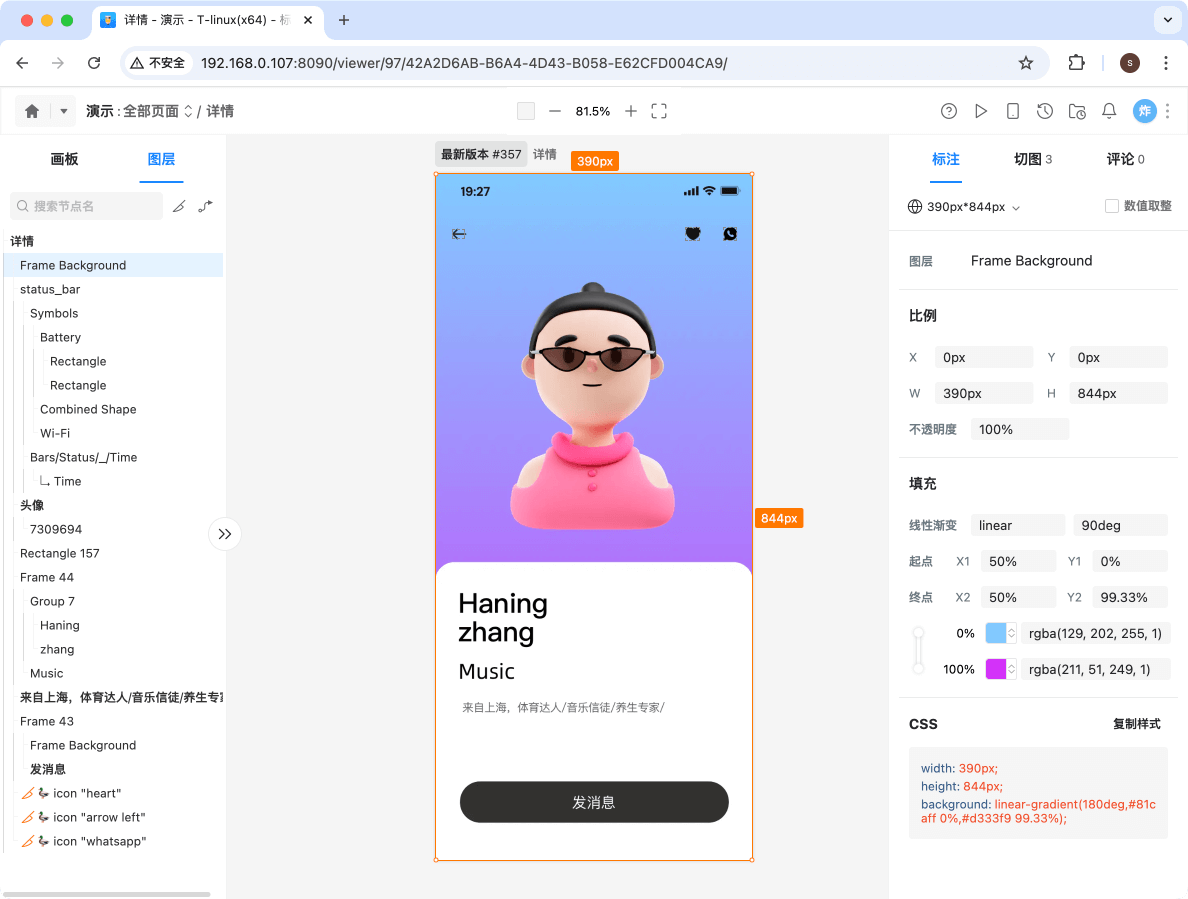This screenshot has height=899, width=1188.
Task: Click the zoom in plus button
Action: click(x=630, y=111)
